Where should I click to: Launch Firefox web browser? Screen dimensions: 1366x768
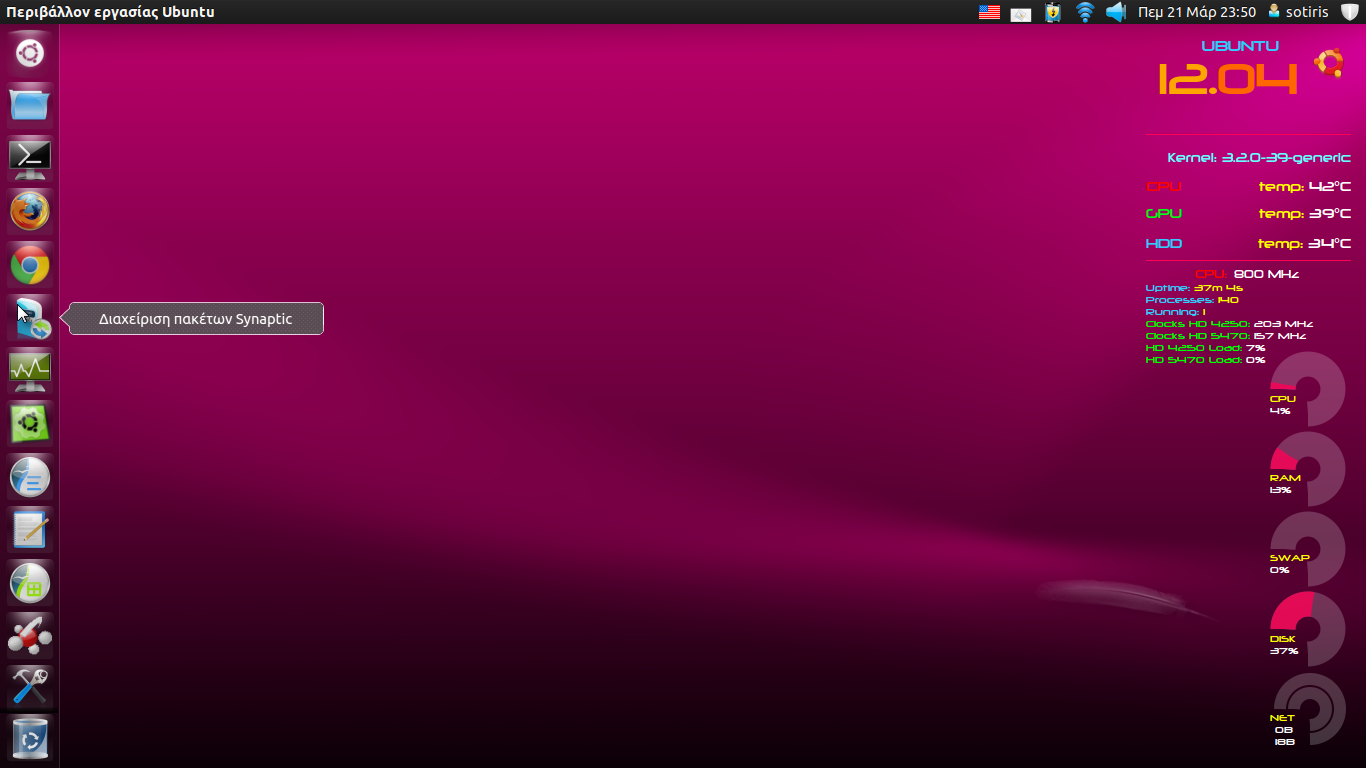pyautogui.click(x=30, y=211)
